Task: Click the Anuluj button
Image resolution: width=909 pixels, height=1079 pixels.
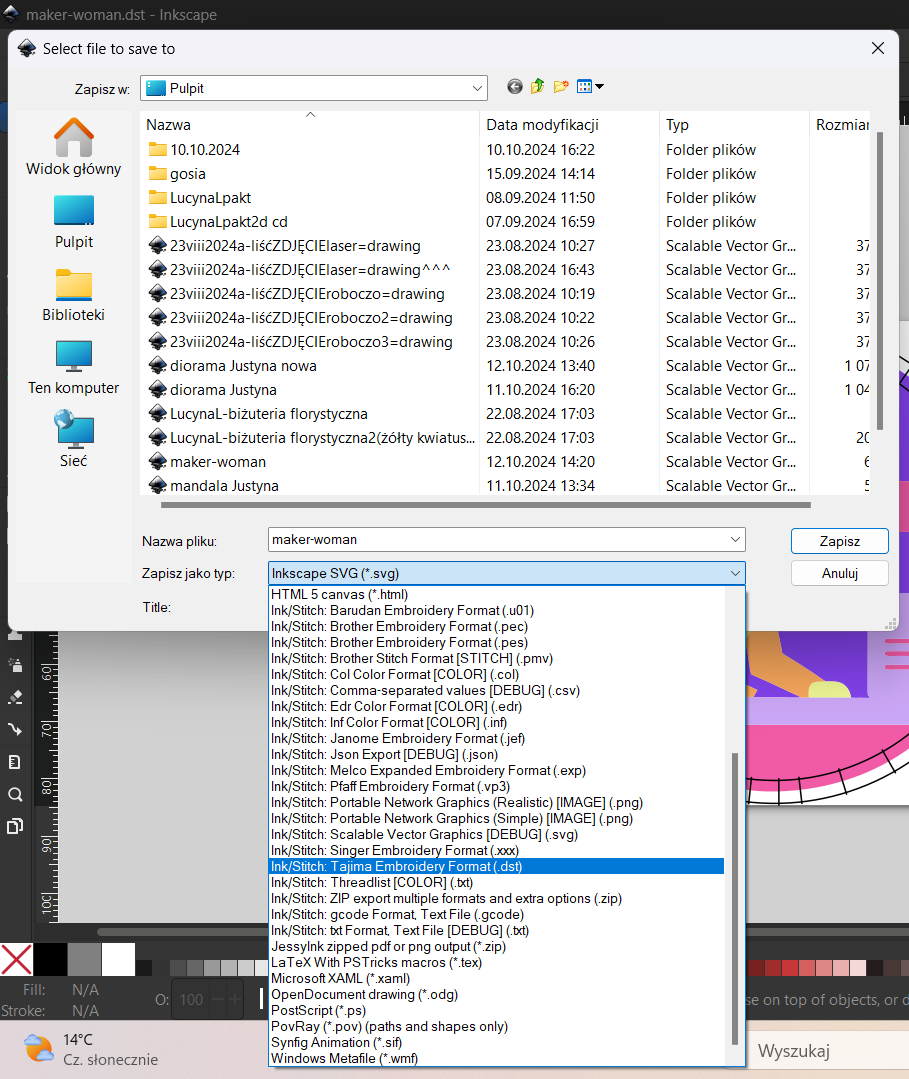Action: 840,573
